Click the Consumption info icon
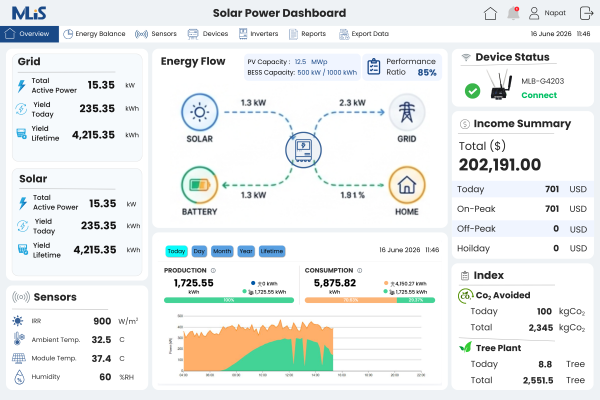The width and height of the screenshot is (600, 400). click(359, 270)
